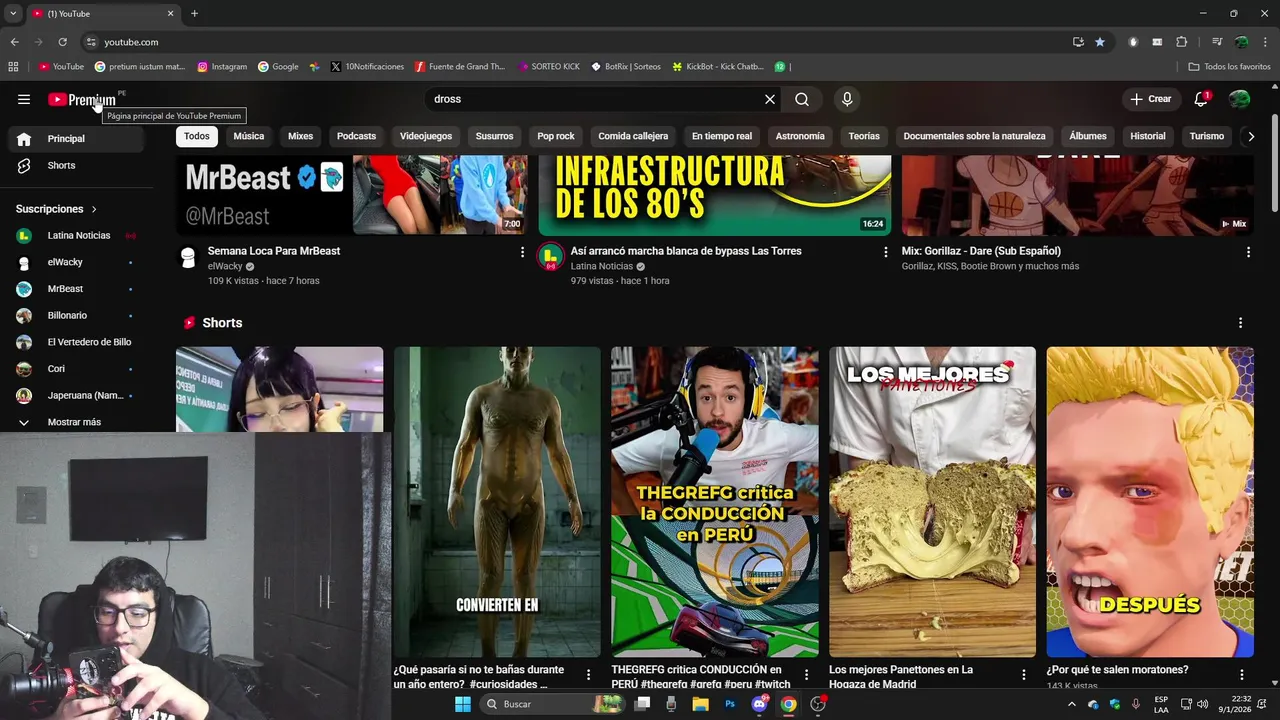This screenshot has width=1280, height=720.
Task: Reload the page in Chrome
Action: coord(62,42)
